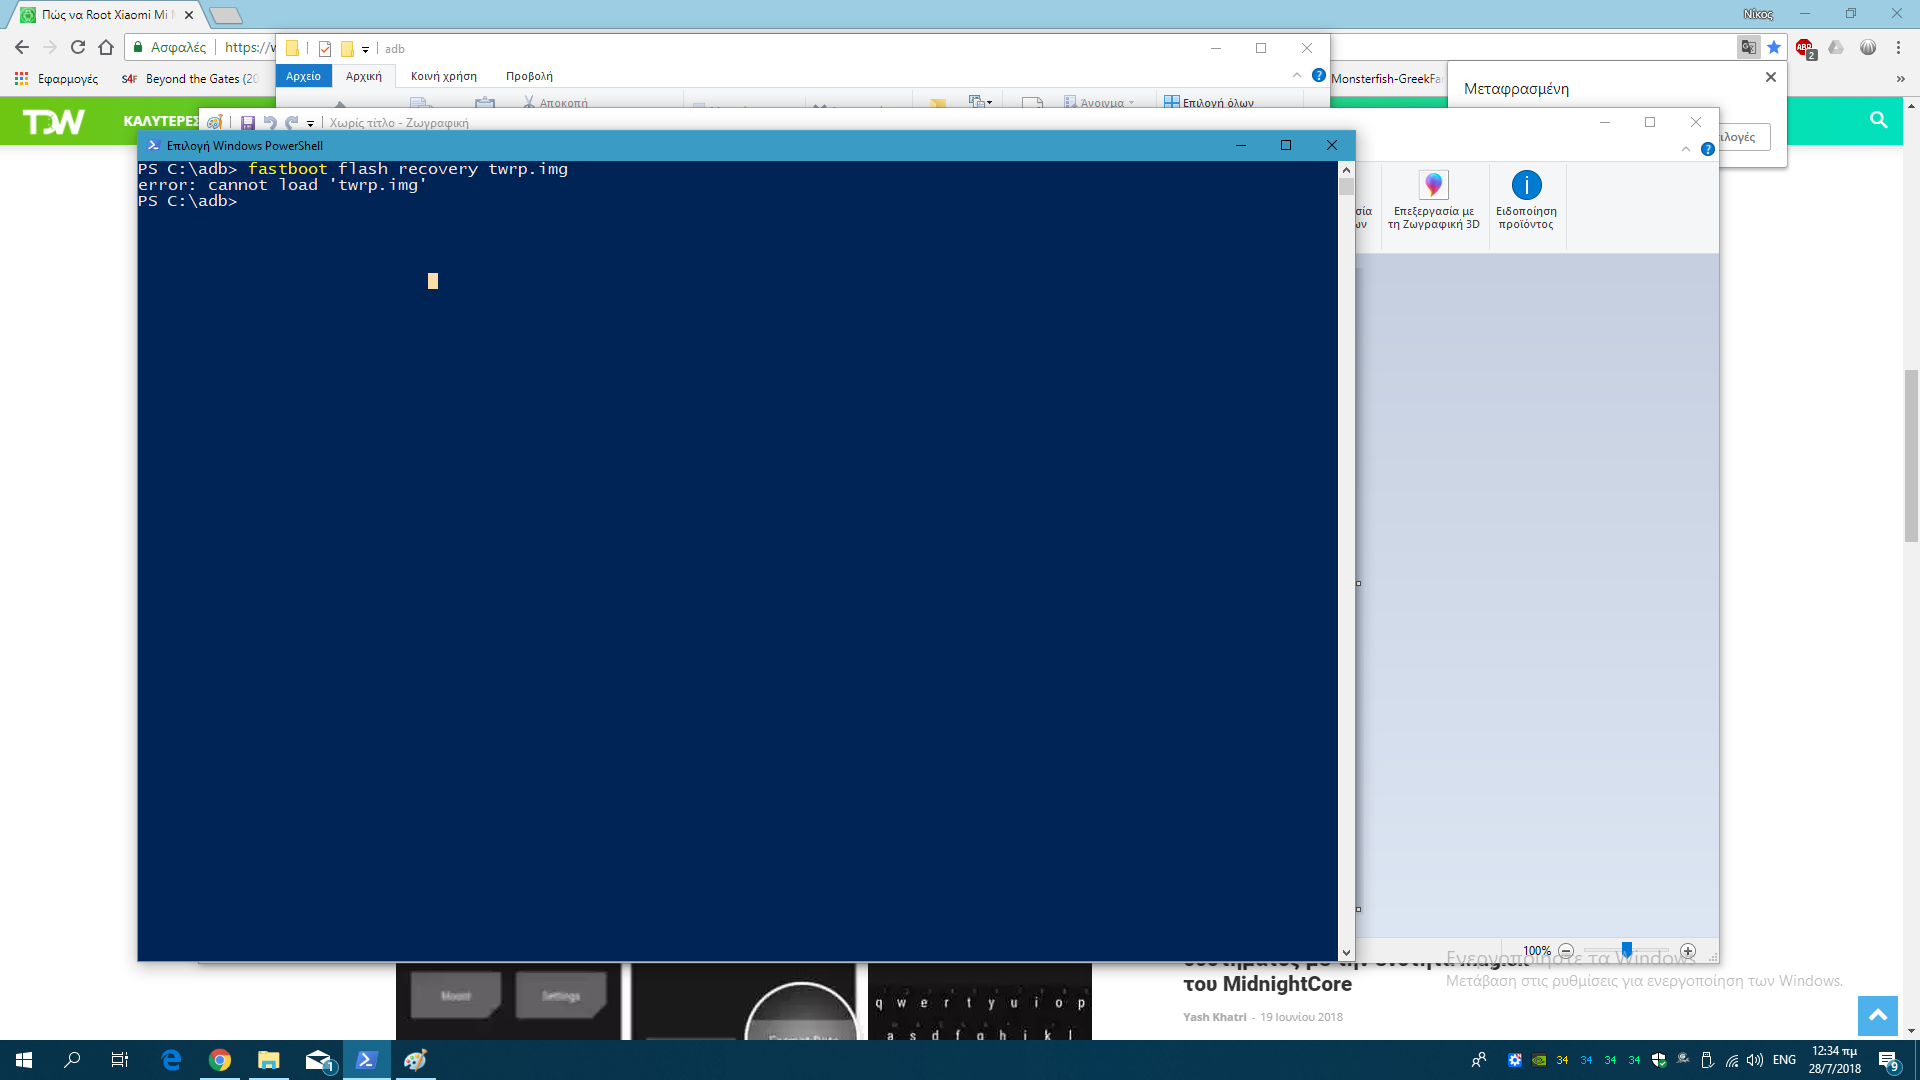This screenshot has width=1920, height=1080.
Task: Open the Αρχείο tab in File Explorer
Action: point(303,76)
